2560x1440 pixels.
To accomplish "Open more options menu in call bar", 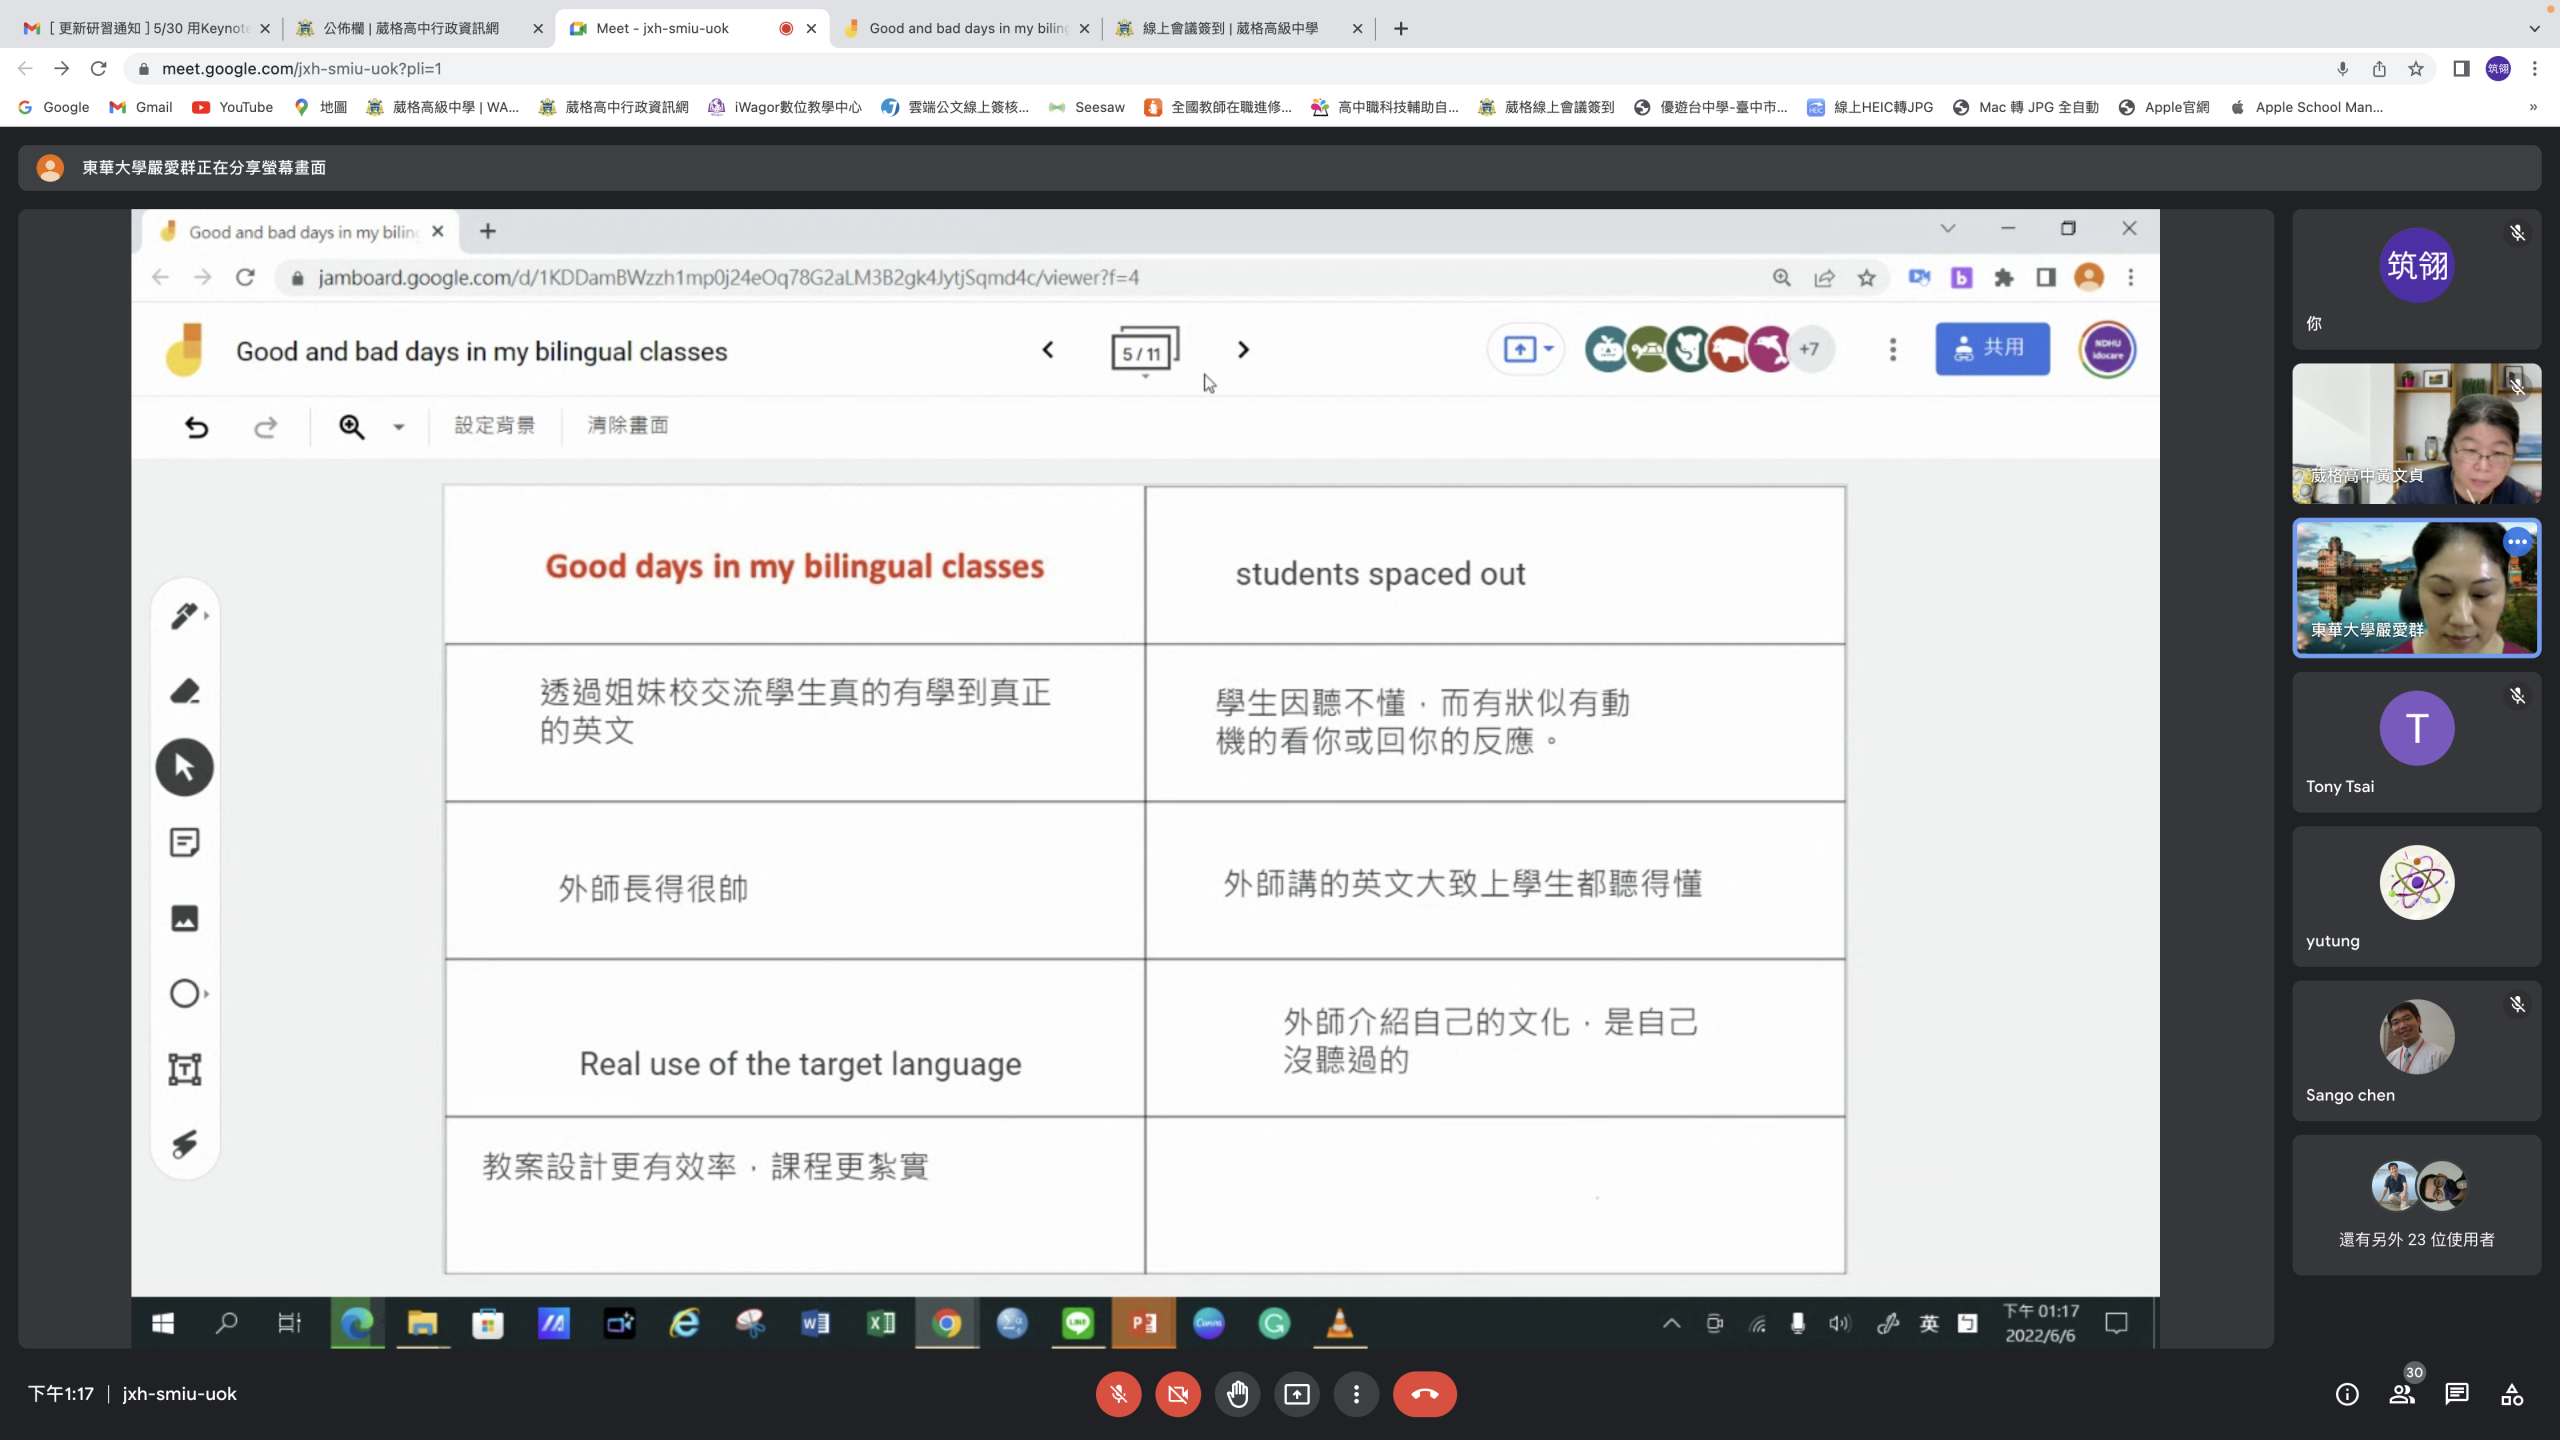I will click(1356, 1394).
